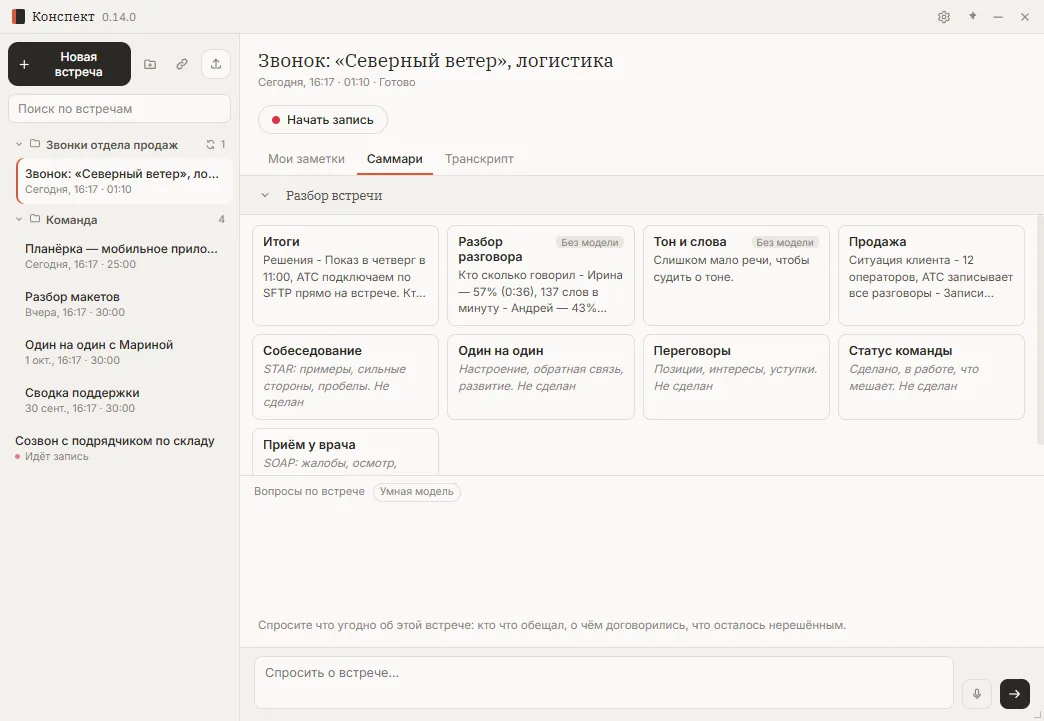The height and width of the screenshot is (721, 1044).
Task: Open Созвон с подрядчиком по складу recording
Action: (119, 447)
